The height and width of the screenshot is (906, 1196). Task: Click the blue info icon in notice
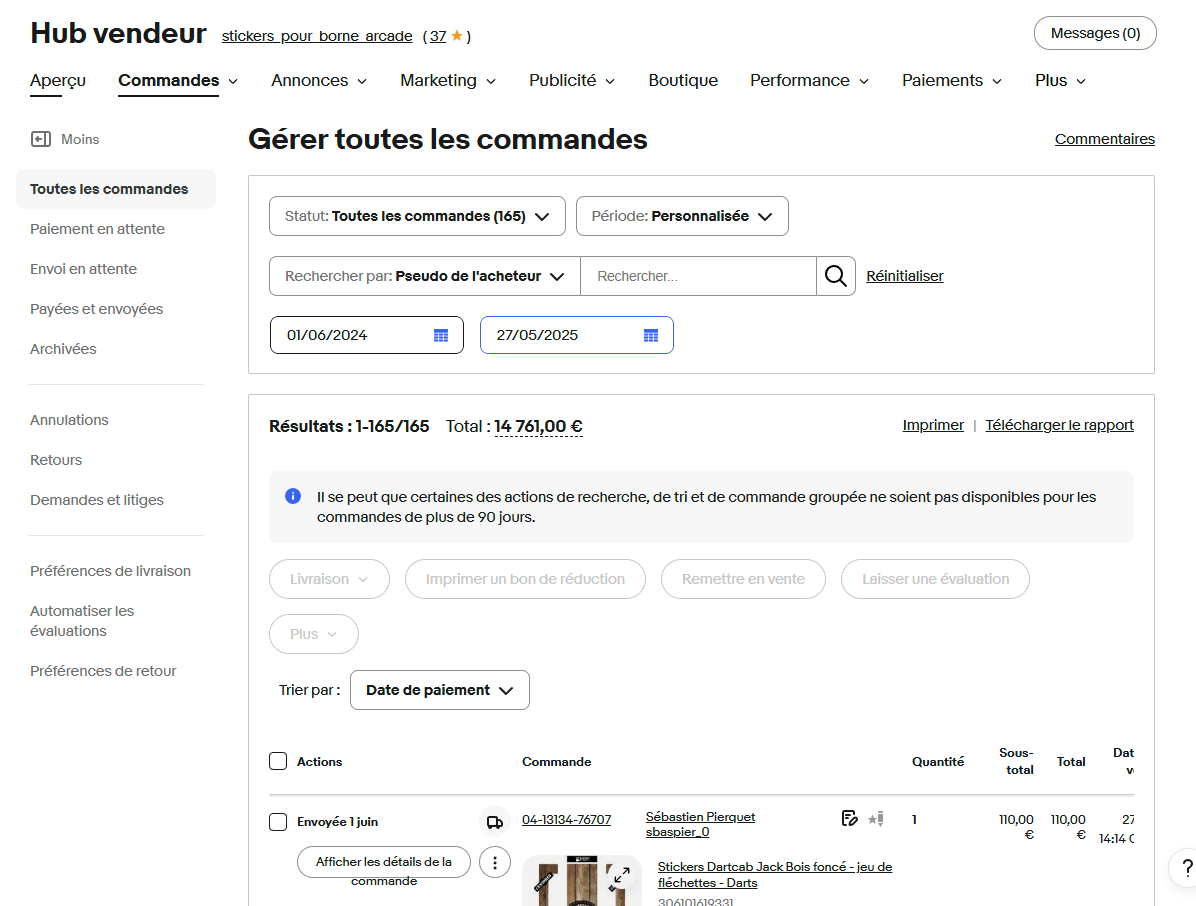click(x=293, y=496)
